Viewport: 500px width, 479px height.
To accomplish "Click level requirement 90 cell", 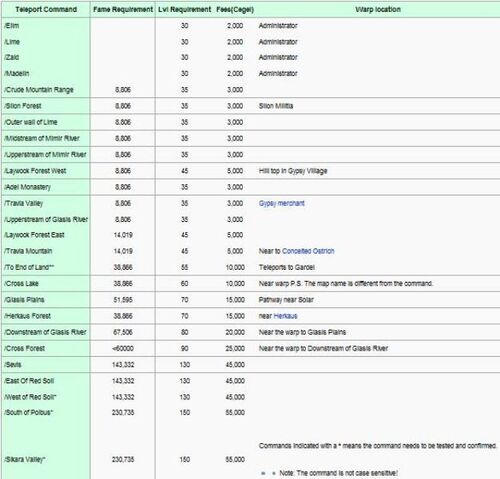I will pos(184,348).
